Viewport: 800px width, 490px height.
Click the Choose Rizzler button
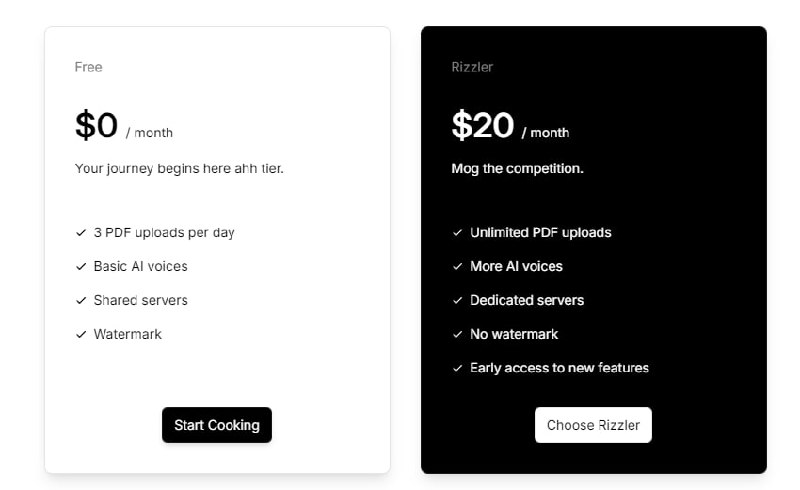click(x=593, y=425)
